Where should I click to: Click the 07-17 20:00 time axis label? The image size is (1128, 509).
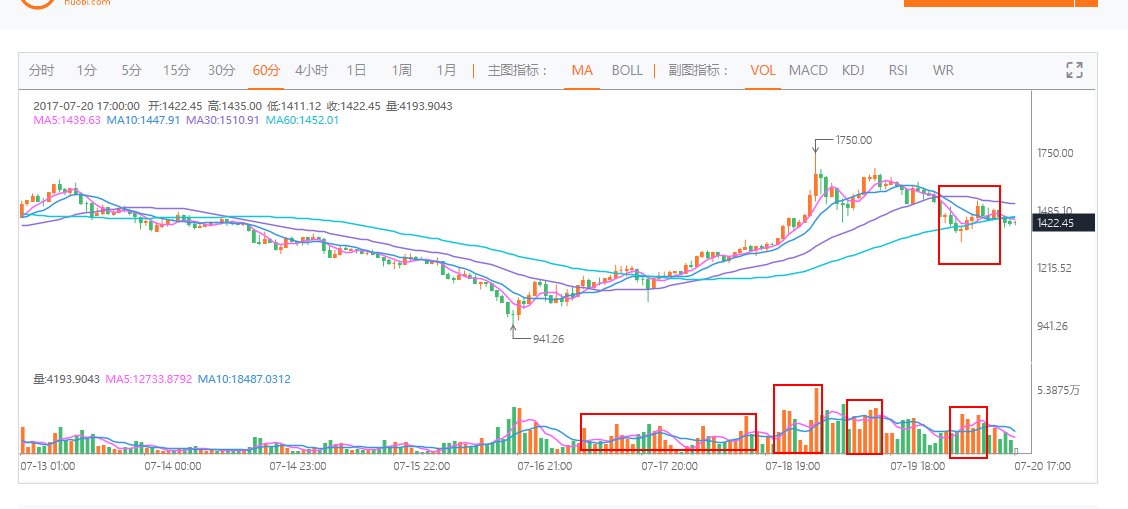point(669,466)
